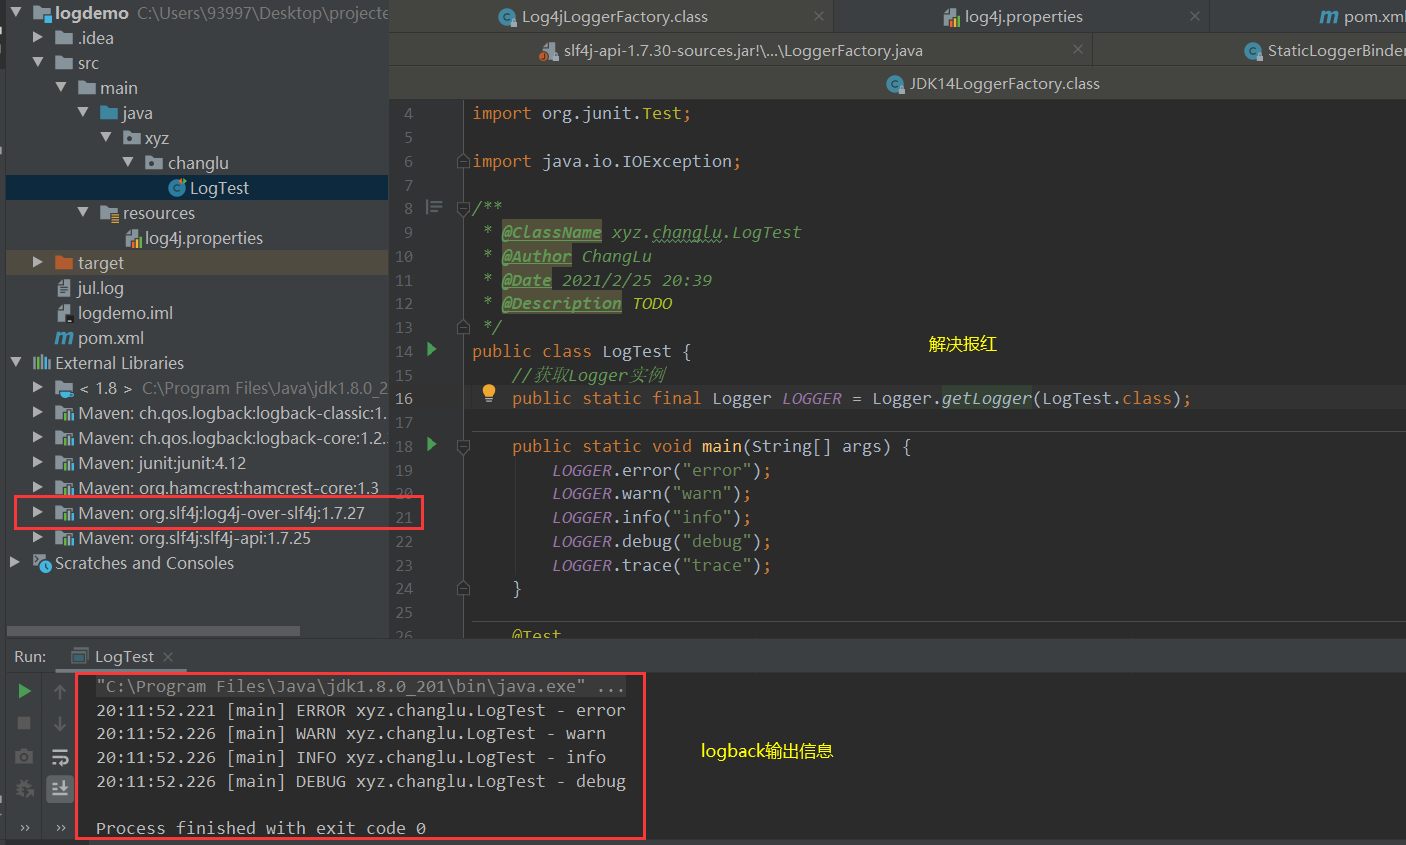Collapse the changlu package
The image size is (1406, 845).
point(128,162)
